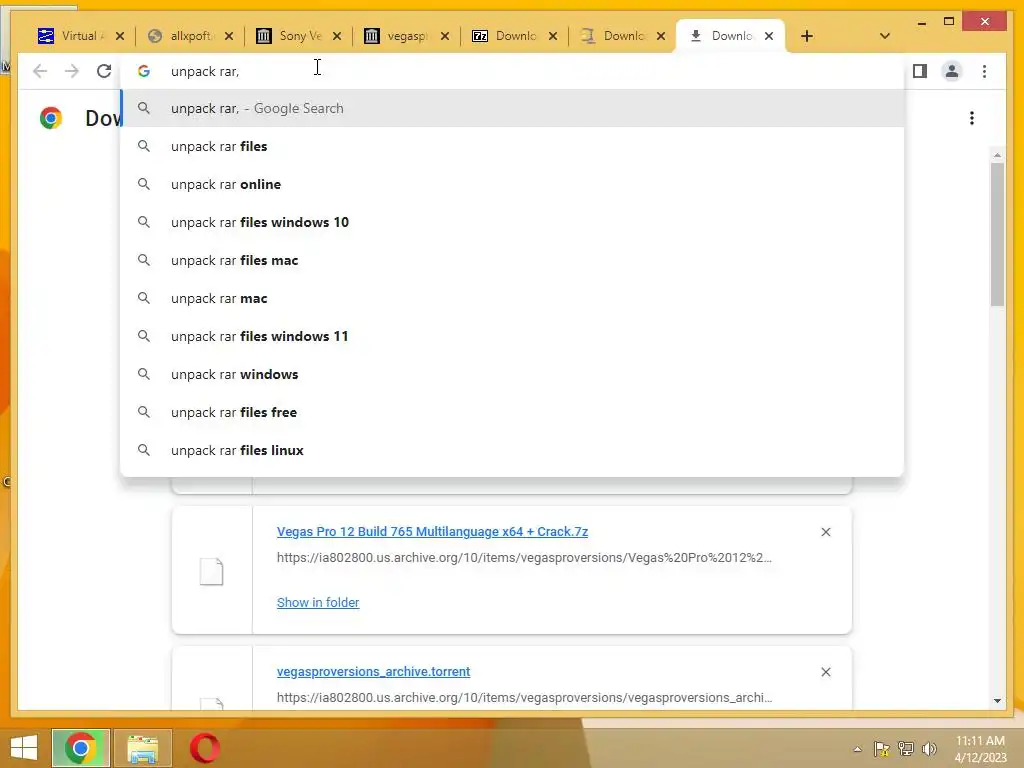The image size is (1024, 768).
Task: Show hidden tray icons arrow
Action: [857, 749]
